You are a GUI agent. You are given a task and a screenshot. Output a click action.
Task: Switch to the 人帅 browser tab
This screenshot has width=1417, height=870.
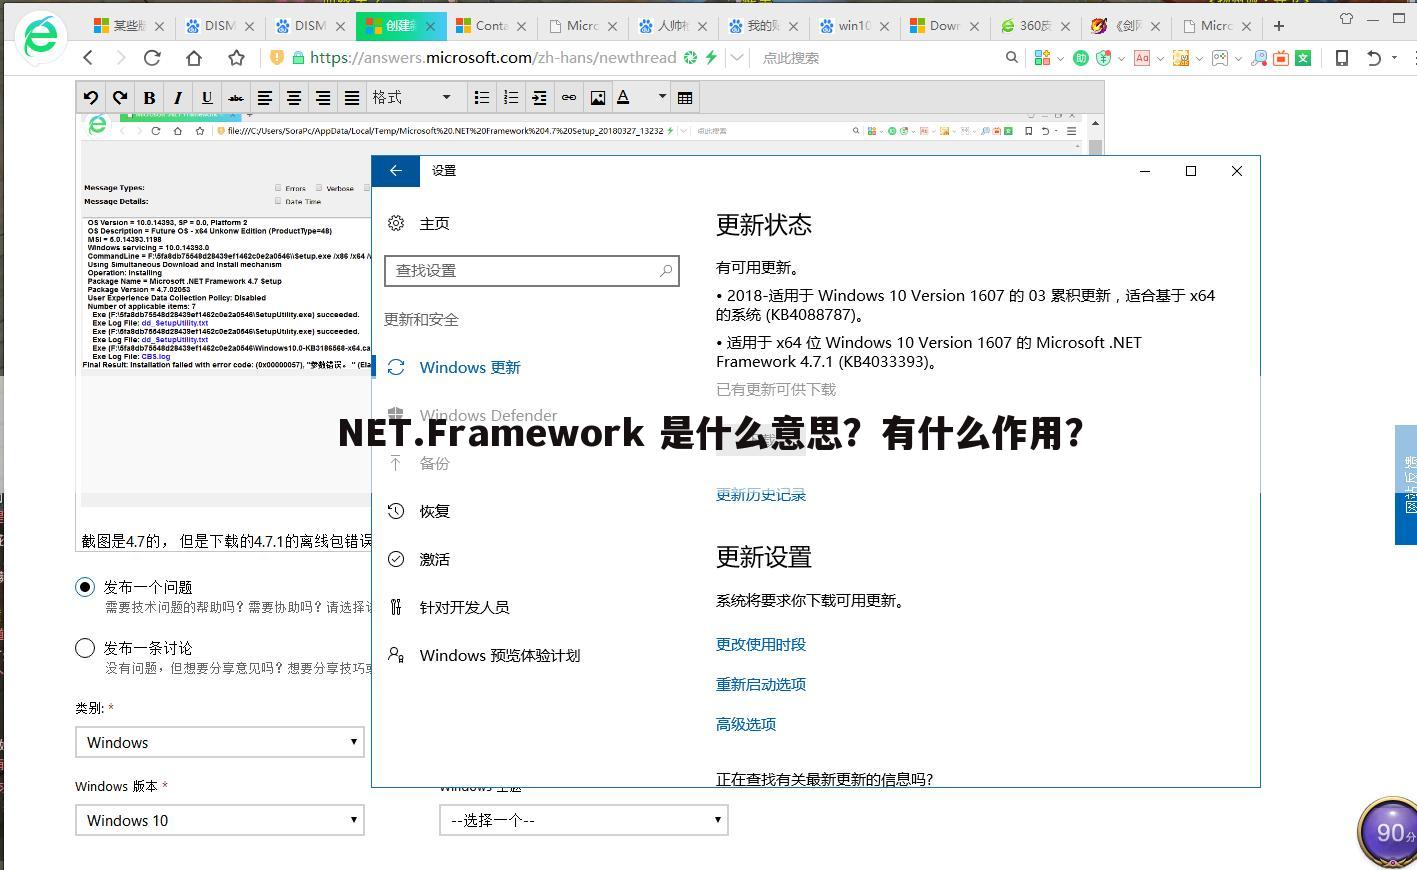pos(672,26)
